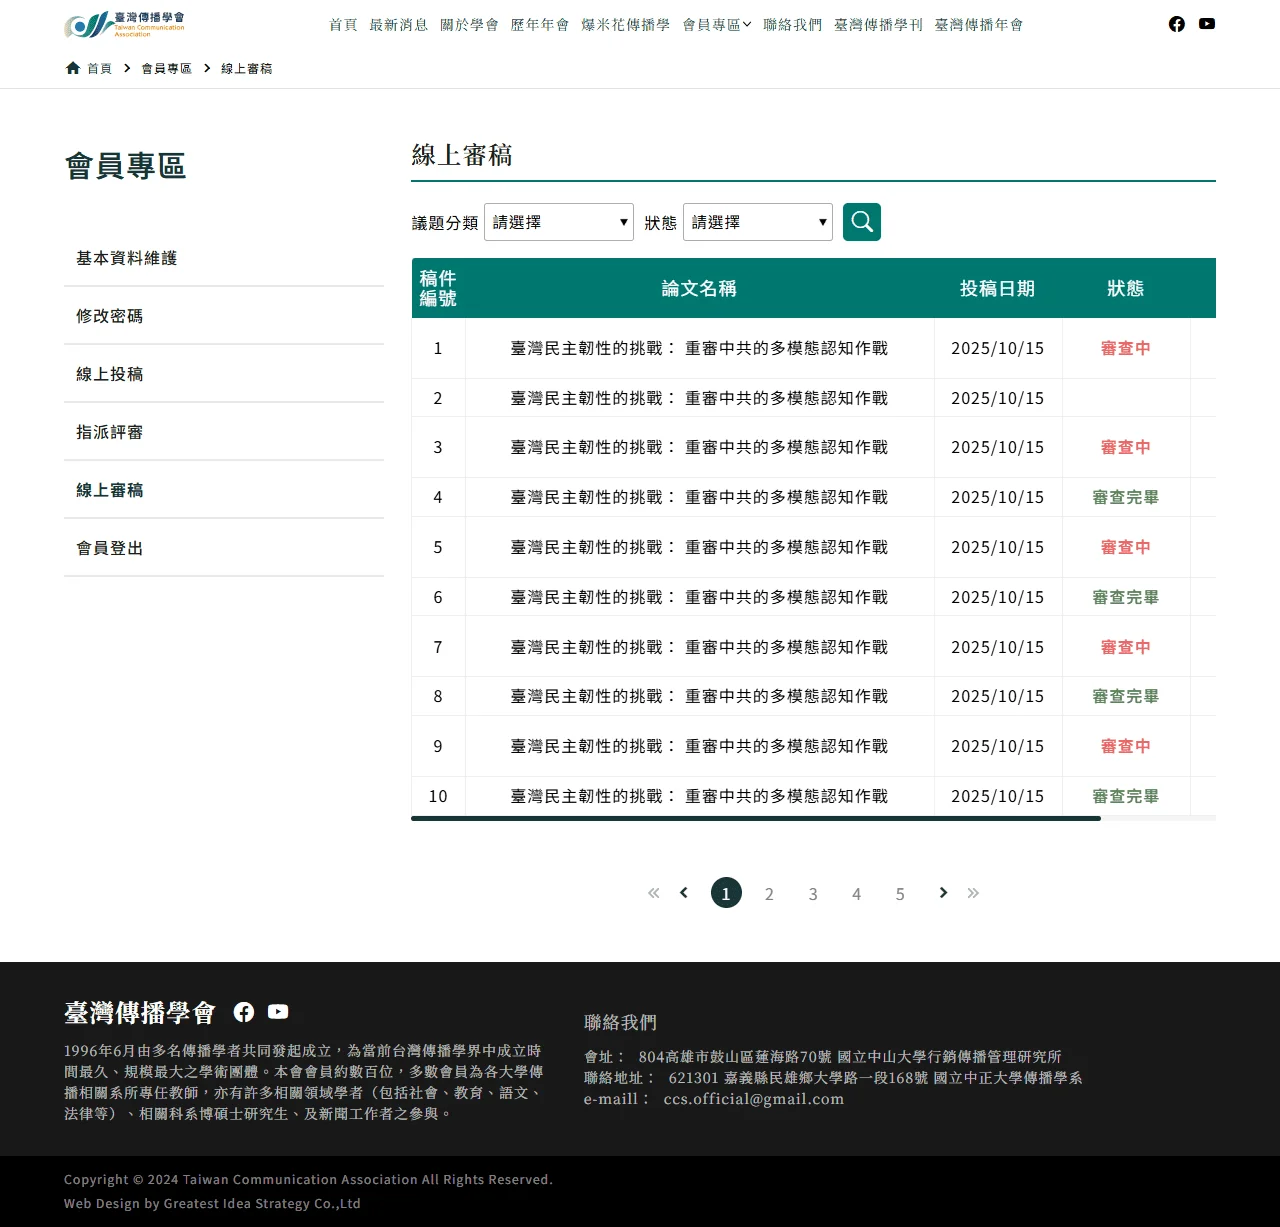1280x1227 pixels.
Task: Select page 3 in pagination
Action: 813,892
